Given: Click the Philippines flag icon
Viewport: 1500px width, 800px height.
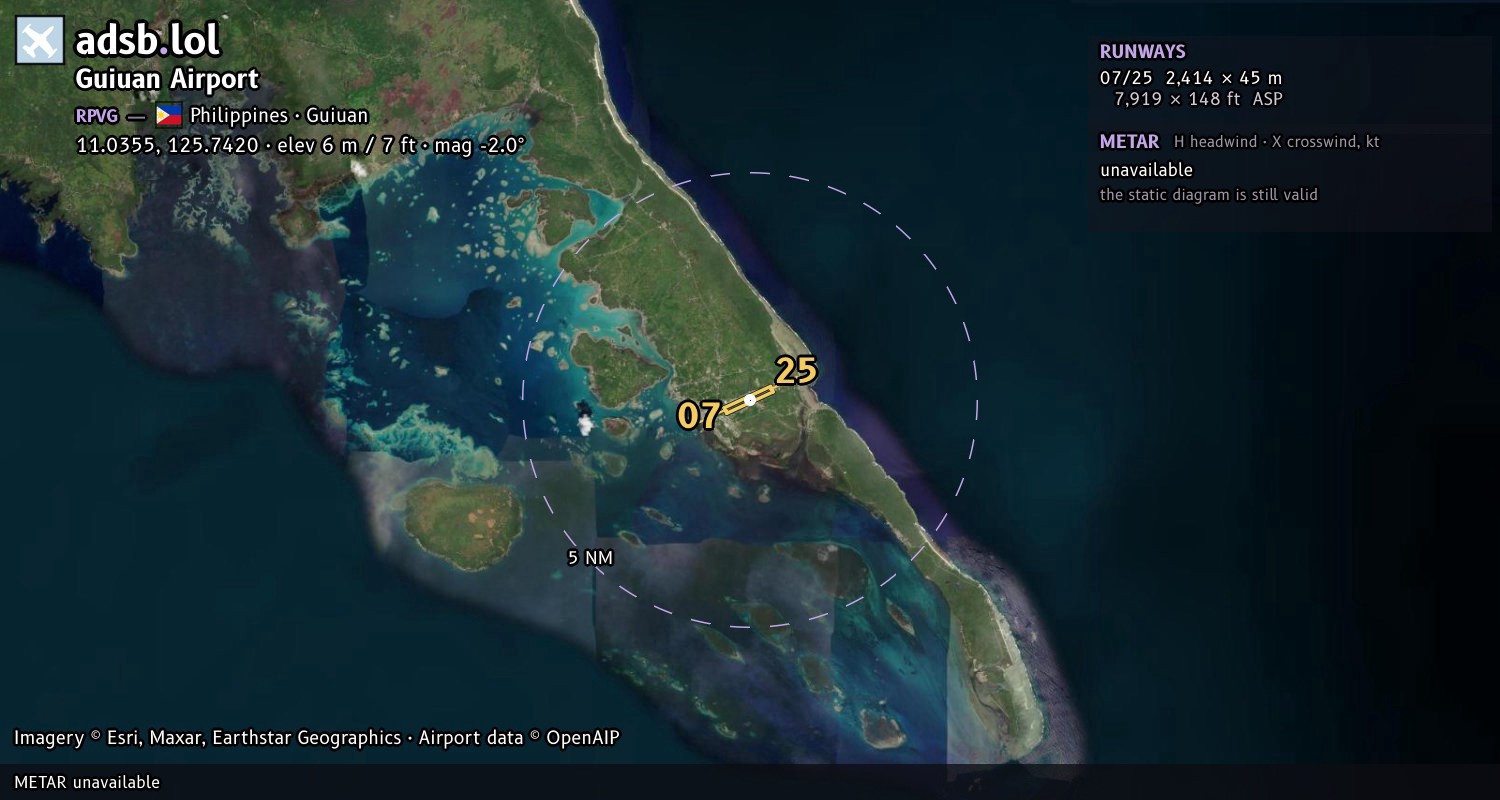Looking at the screenshot, I should pyautogui.click(x=169, y=115).
